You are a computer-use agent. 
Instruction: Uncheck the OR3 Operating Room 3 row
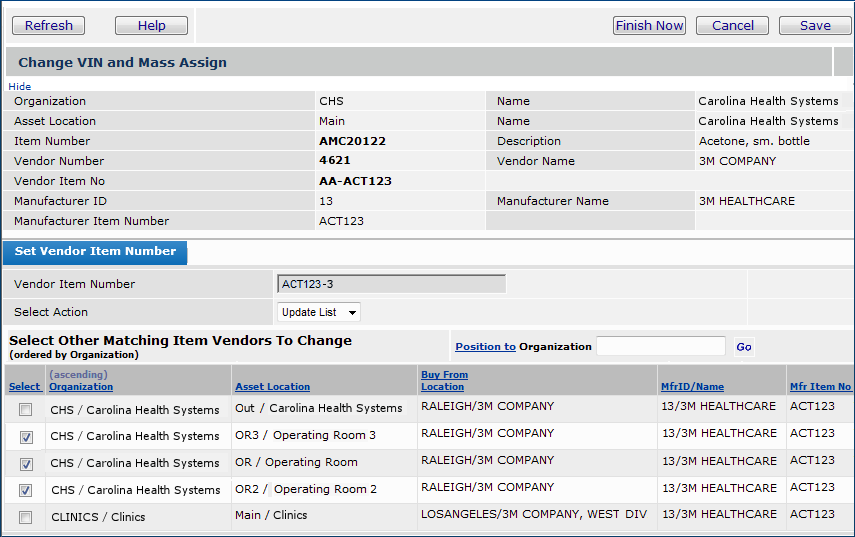(x=26, y=437)
